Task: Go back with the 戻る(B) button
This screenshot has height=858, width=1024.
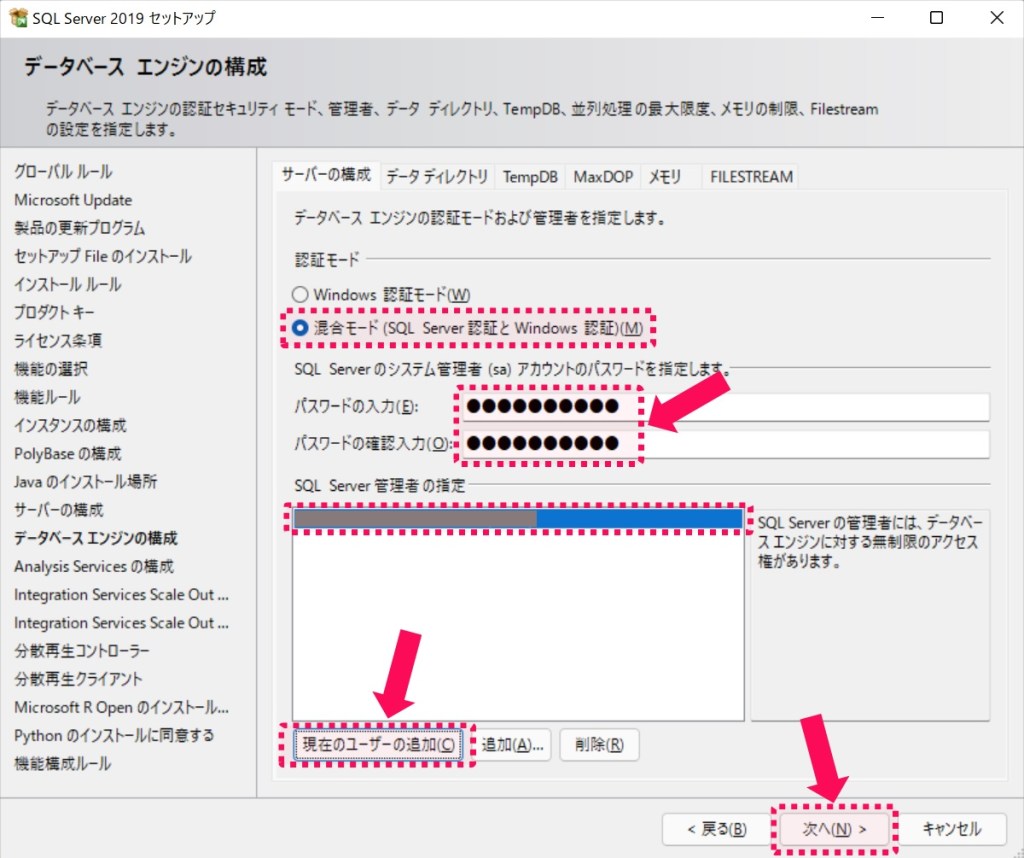Action: tap(716, 829)
